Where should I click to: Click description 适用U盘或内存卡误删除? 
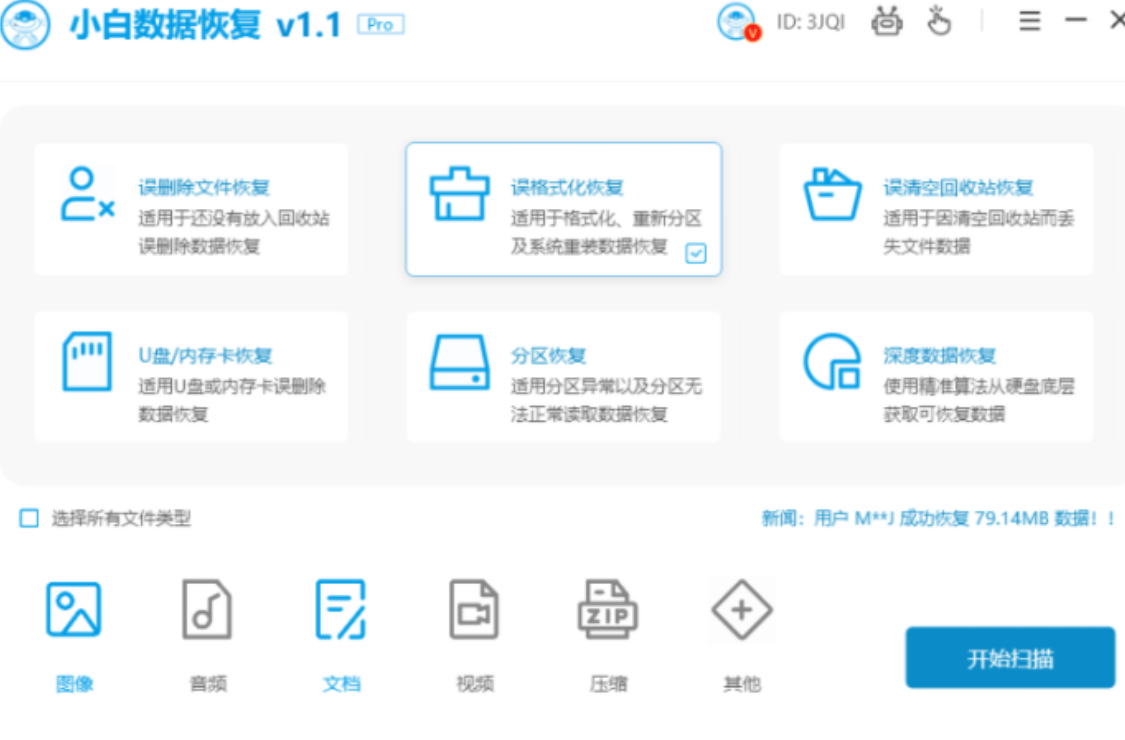(x=232, y=386)
